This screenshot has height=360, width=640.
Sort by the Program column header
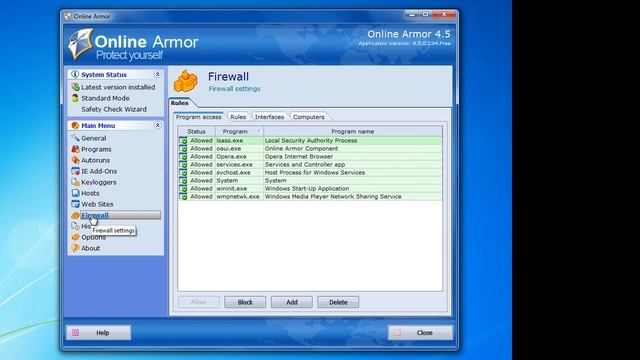coord(239,131)
